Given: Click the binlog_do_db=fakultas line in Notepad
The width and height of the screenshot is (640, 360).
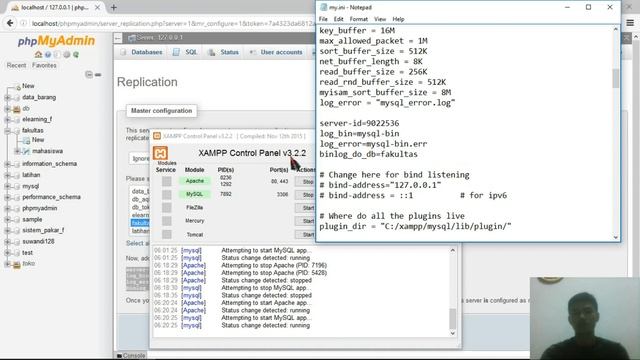Looking at the screenshot, I should 368,154.
